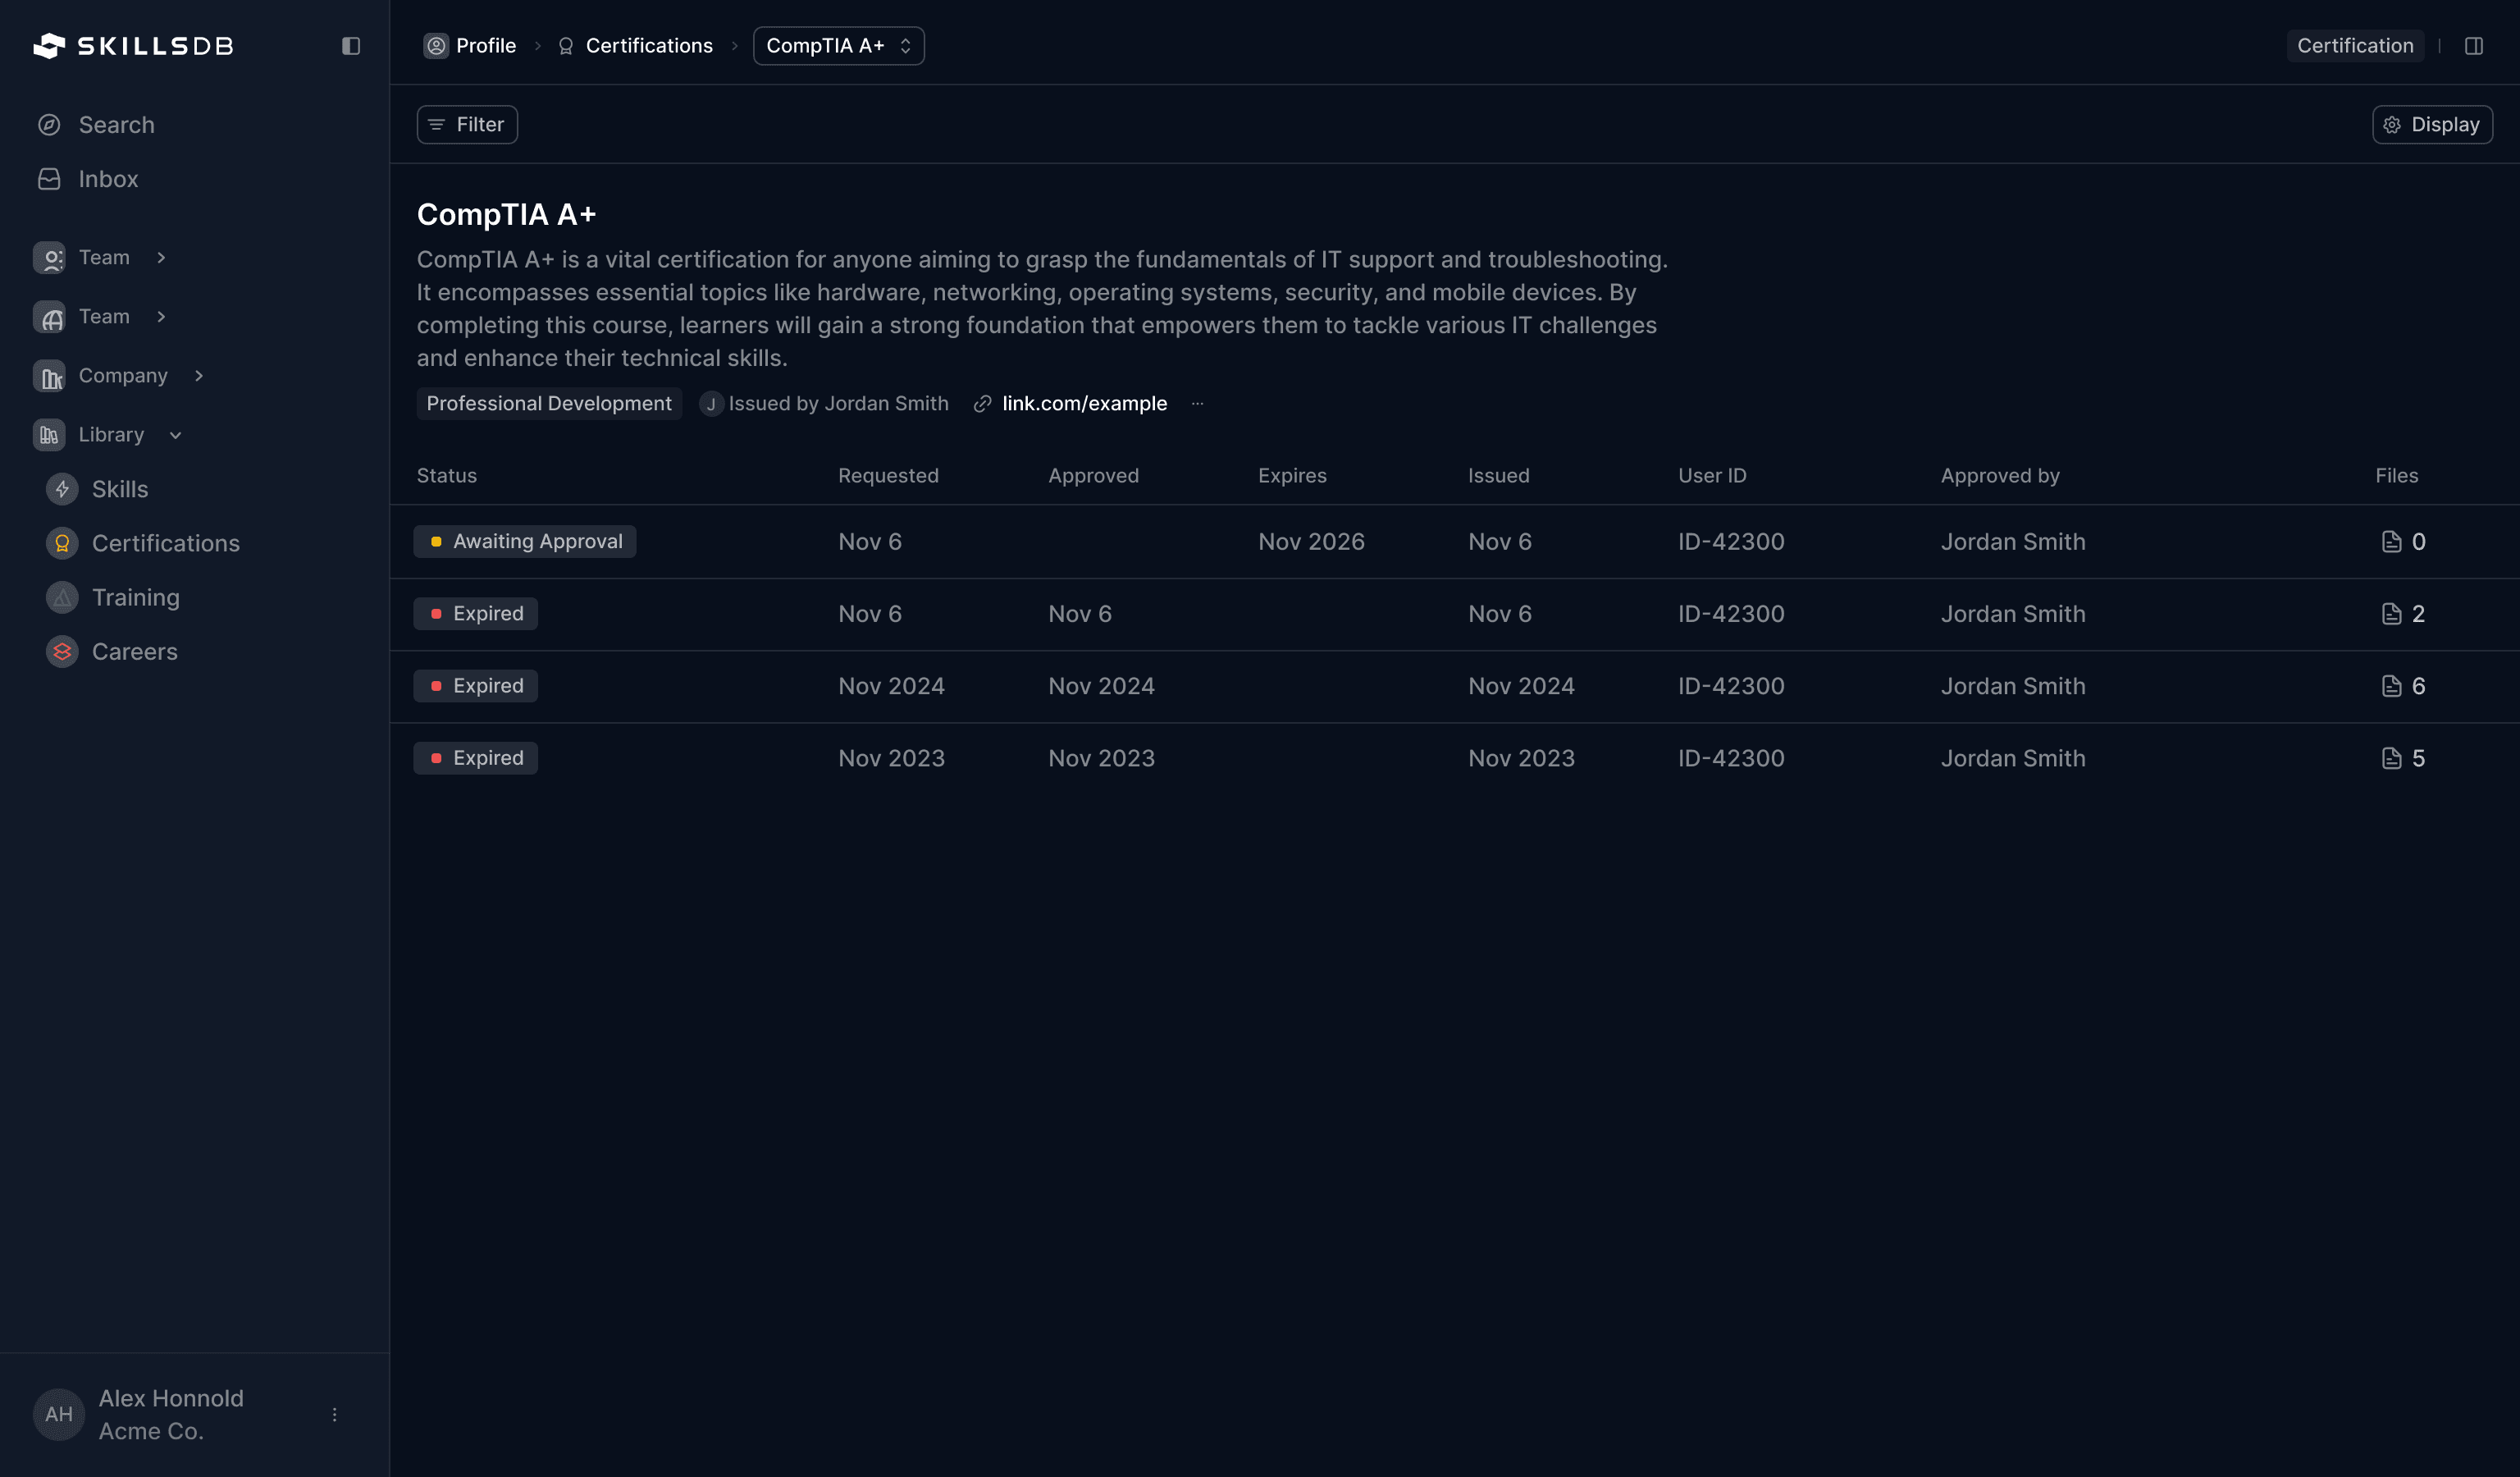Open the Inbox
The height and width of the screenshot is (1477, 2520).
[108, 179]
